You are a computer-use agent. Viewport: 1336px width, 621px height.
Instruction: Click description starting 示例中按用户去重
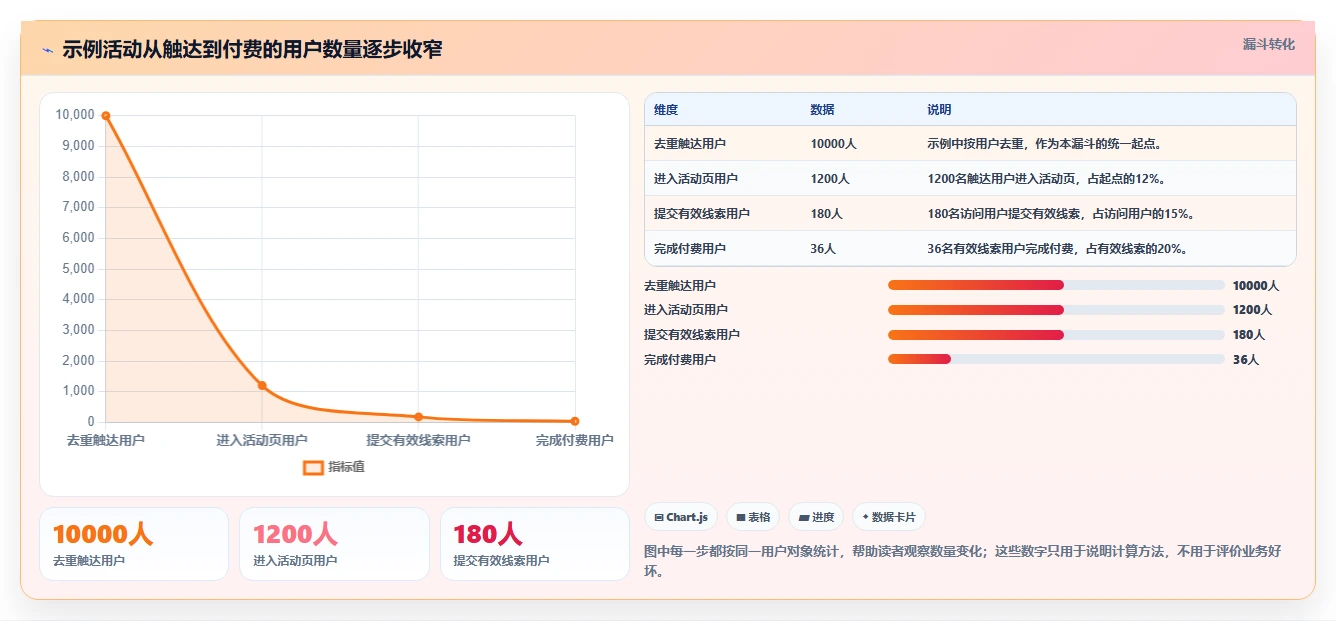[1044, 144]
